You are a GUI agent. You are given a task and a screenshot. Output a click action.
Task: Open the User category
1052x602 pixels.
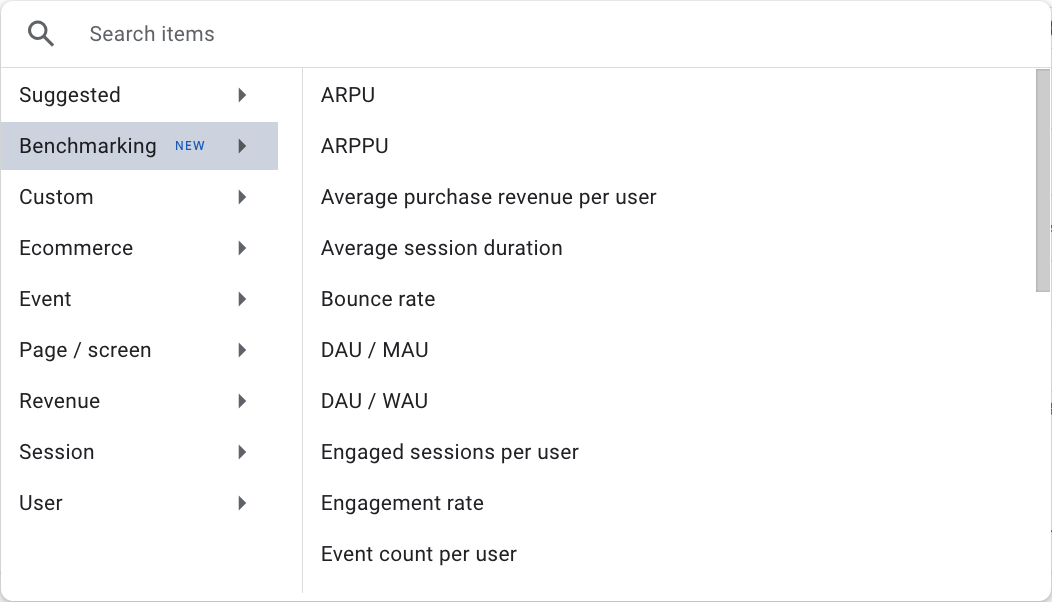(41, 503)
